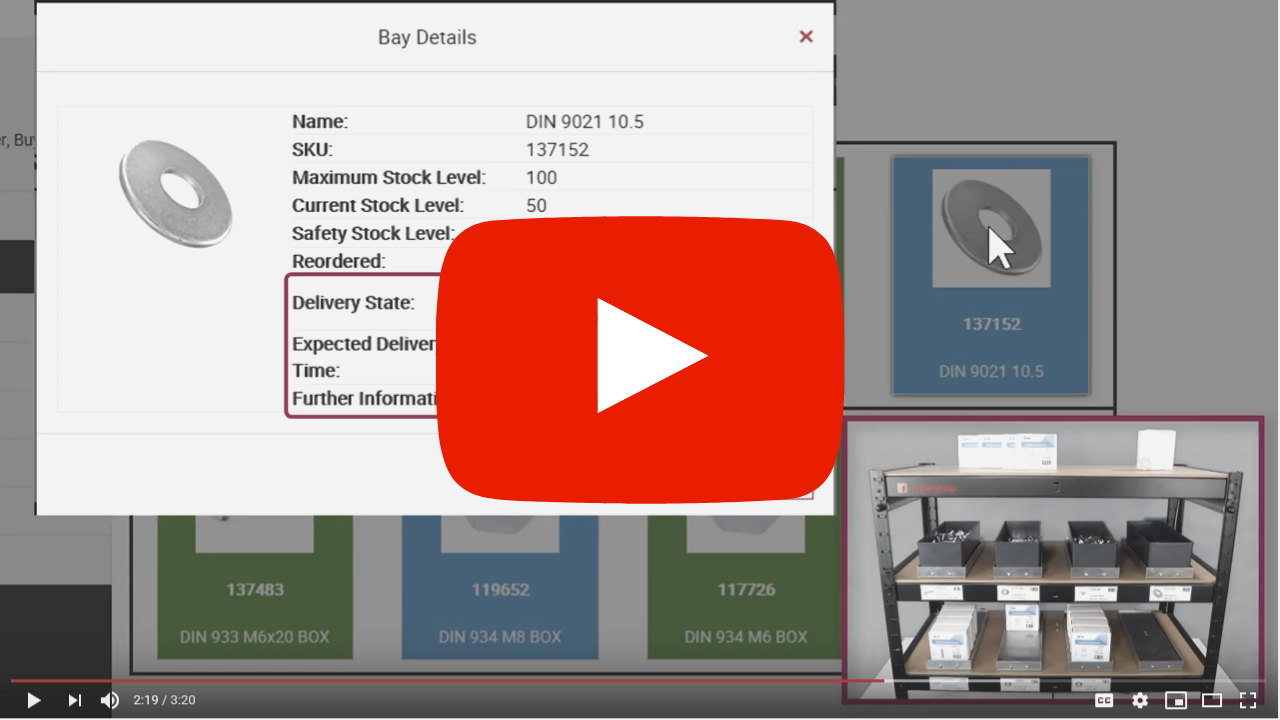Click the name value DIN 9021 10.5
1280x720 pixels.
[x=585, y=122]
